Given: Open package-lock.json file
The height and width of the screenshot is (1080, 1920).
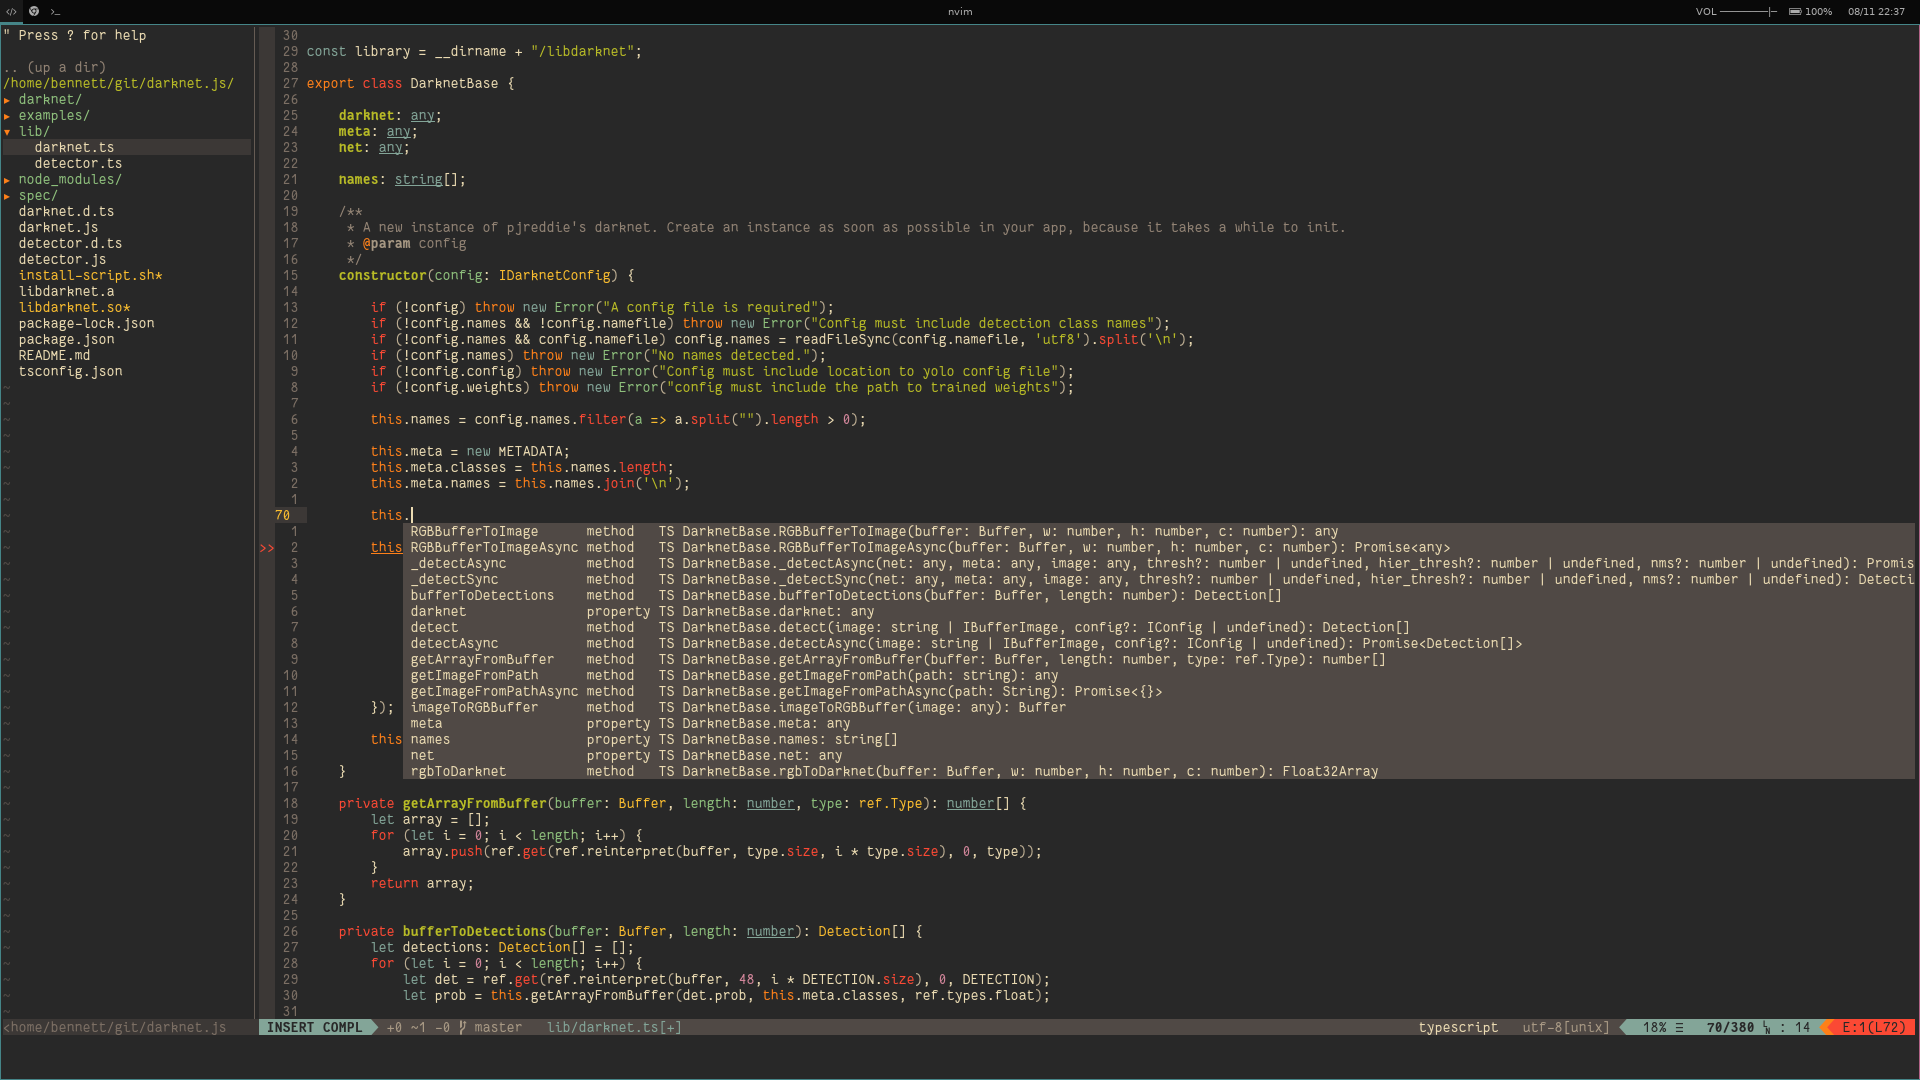Looking at the screenshot, I should pos(86,323).
